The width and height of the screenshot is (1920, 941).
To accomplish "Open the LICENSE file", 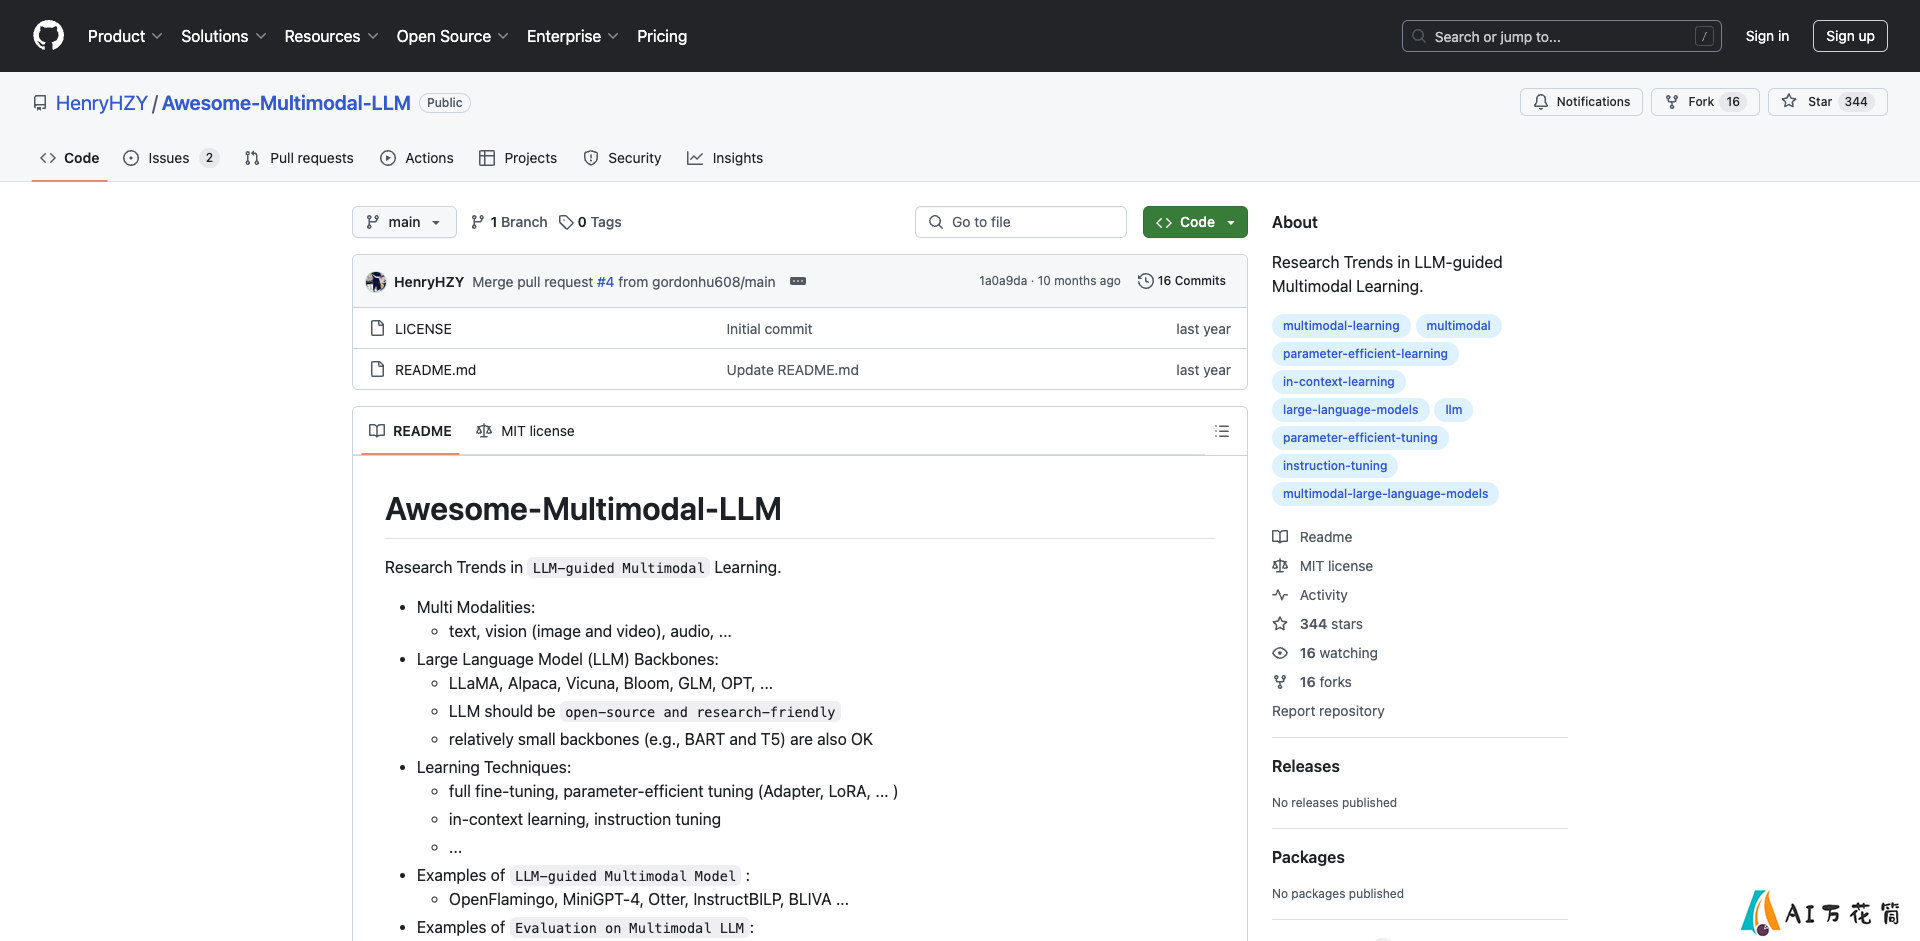I will 423,329.
